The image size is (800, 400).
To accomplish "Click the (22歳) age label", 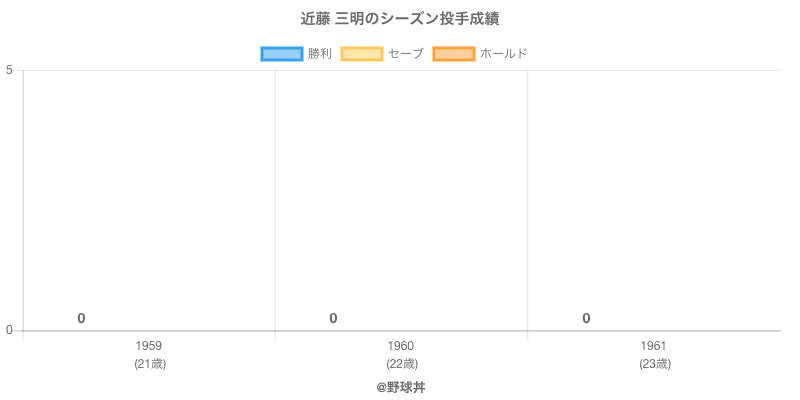I will click(x=401, y=364).
